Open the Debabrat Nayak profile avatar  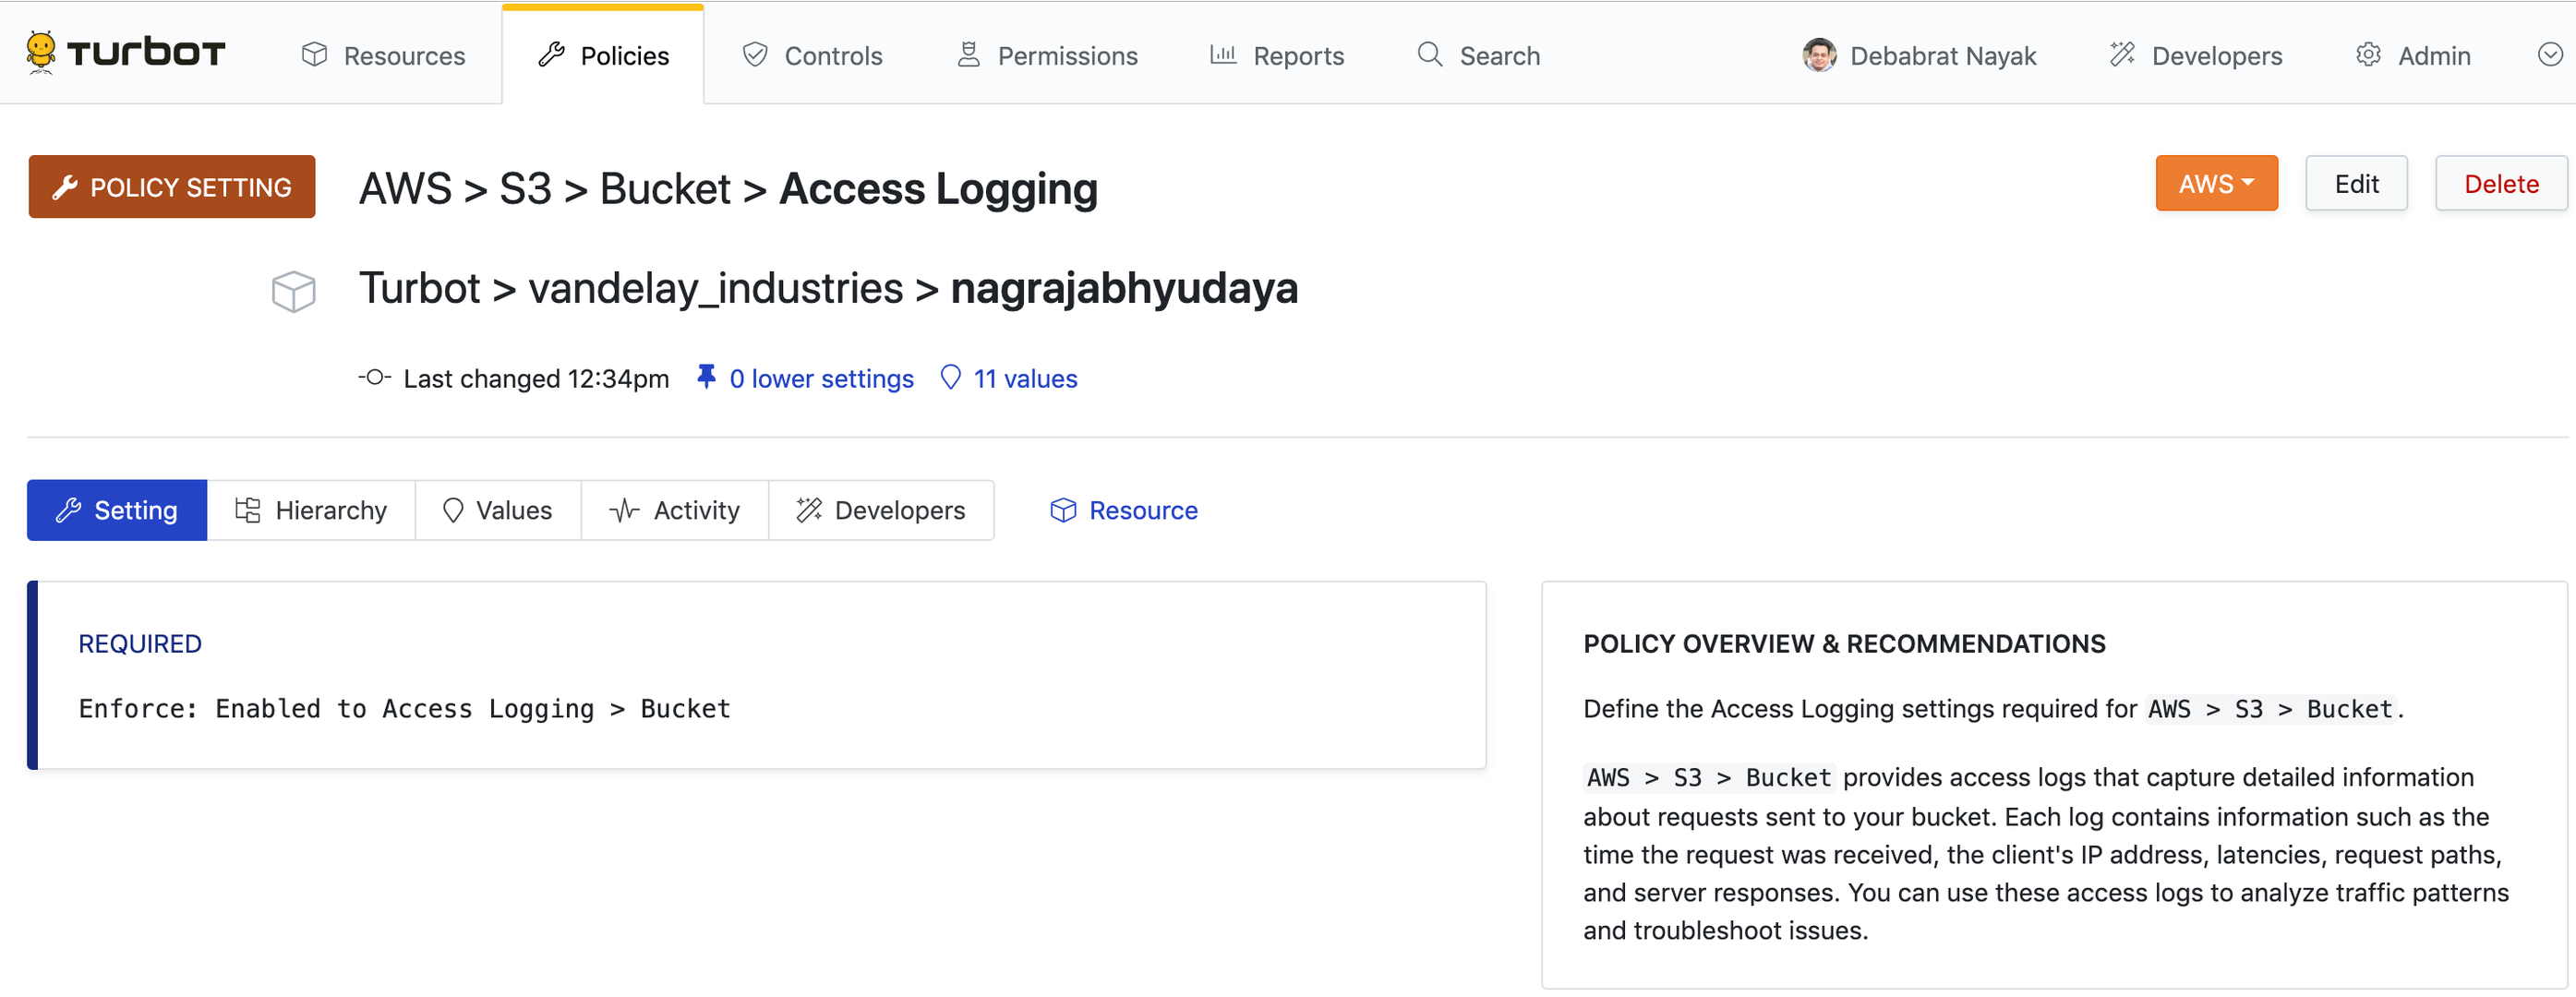(x=1820, y=55)
